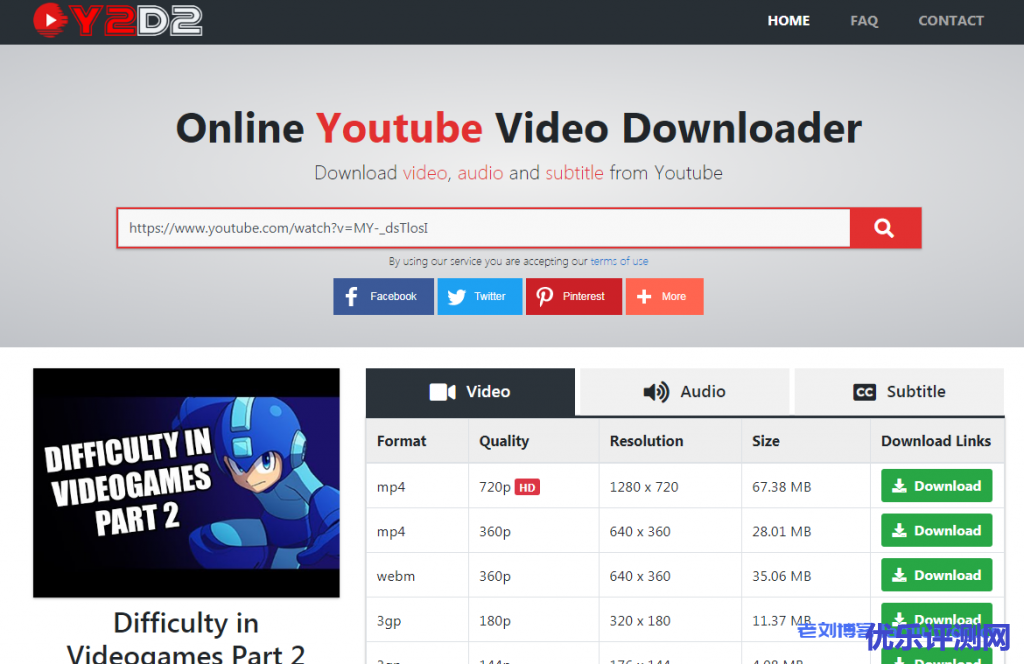Download the 28.01 MB mp4 video
The width and height of the screenshot is (1024, 664).
point(936,530)
